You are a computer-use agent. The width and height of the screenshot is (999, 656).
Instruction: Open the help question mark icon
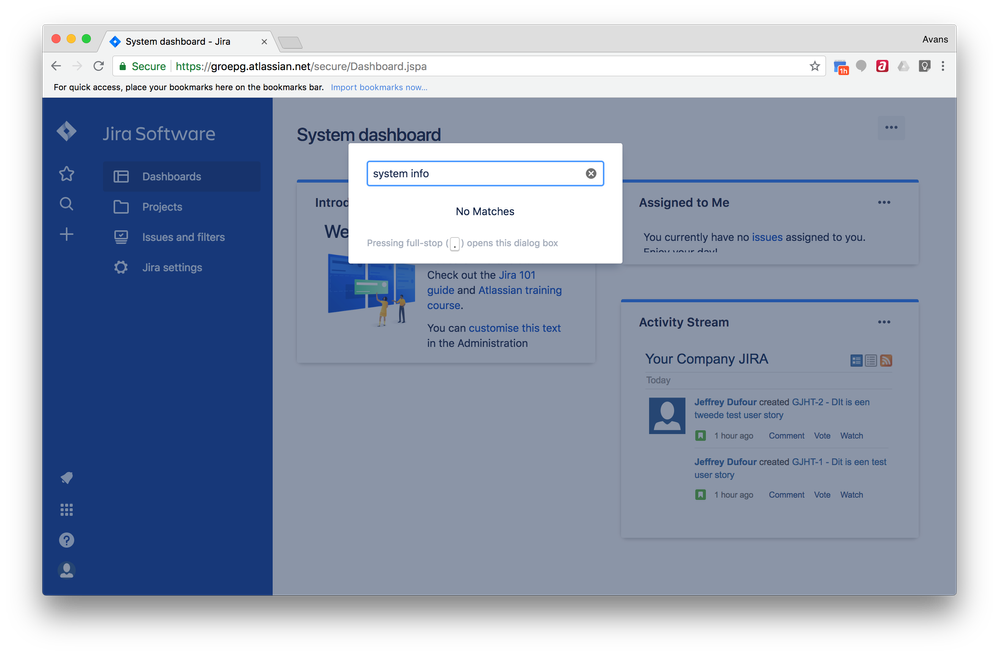66,540
